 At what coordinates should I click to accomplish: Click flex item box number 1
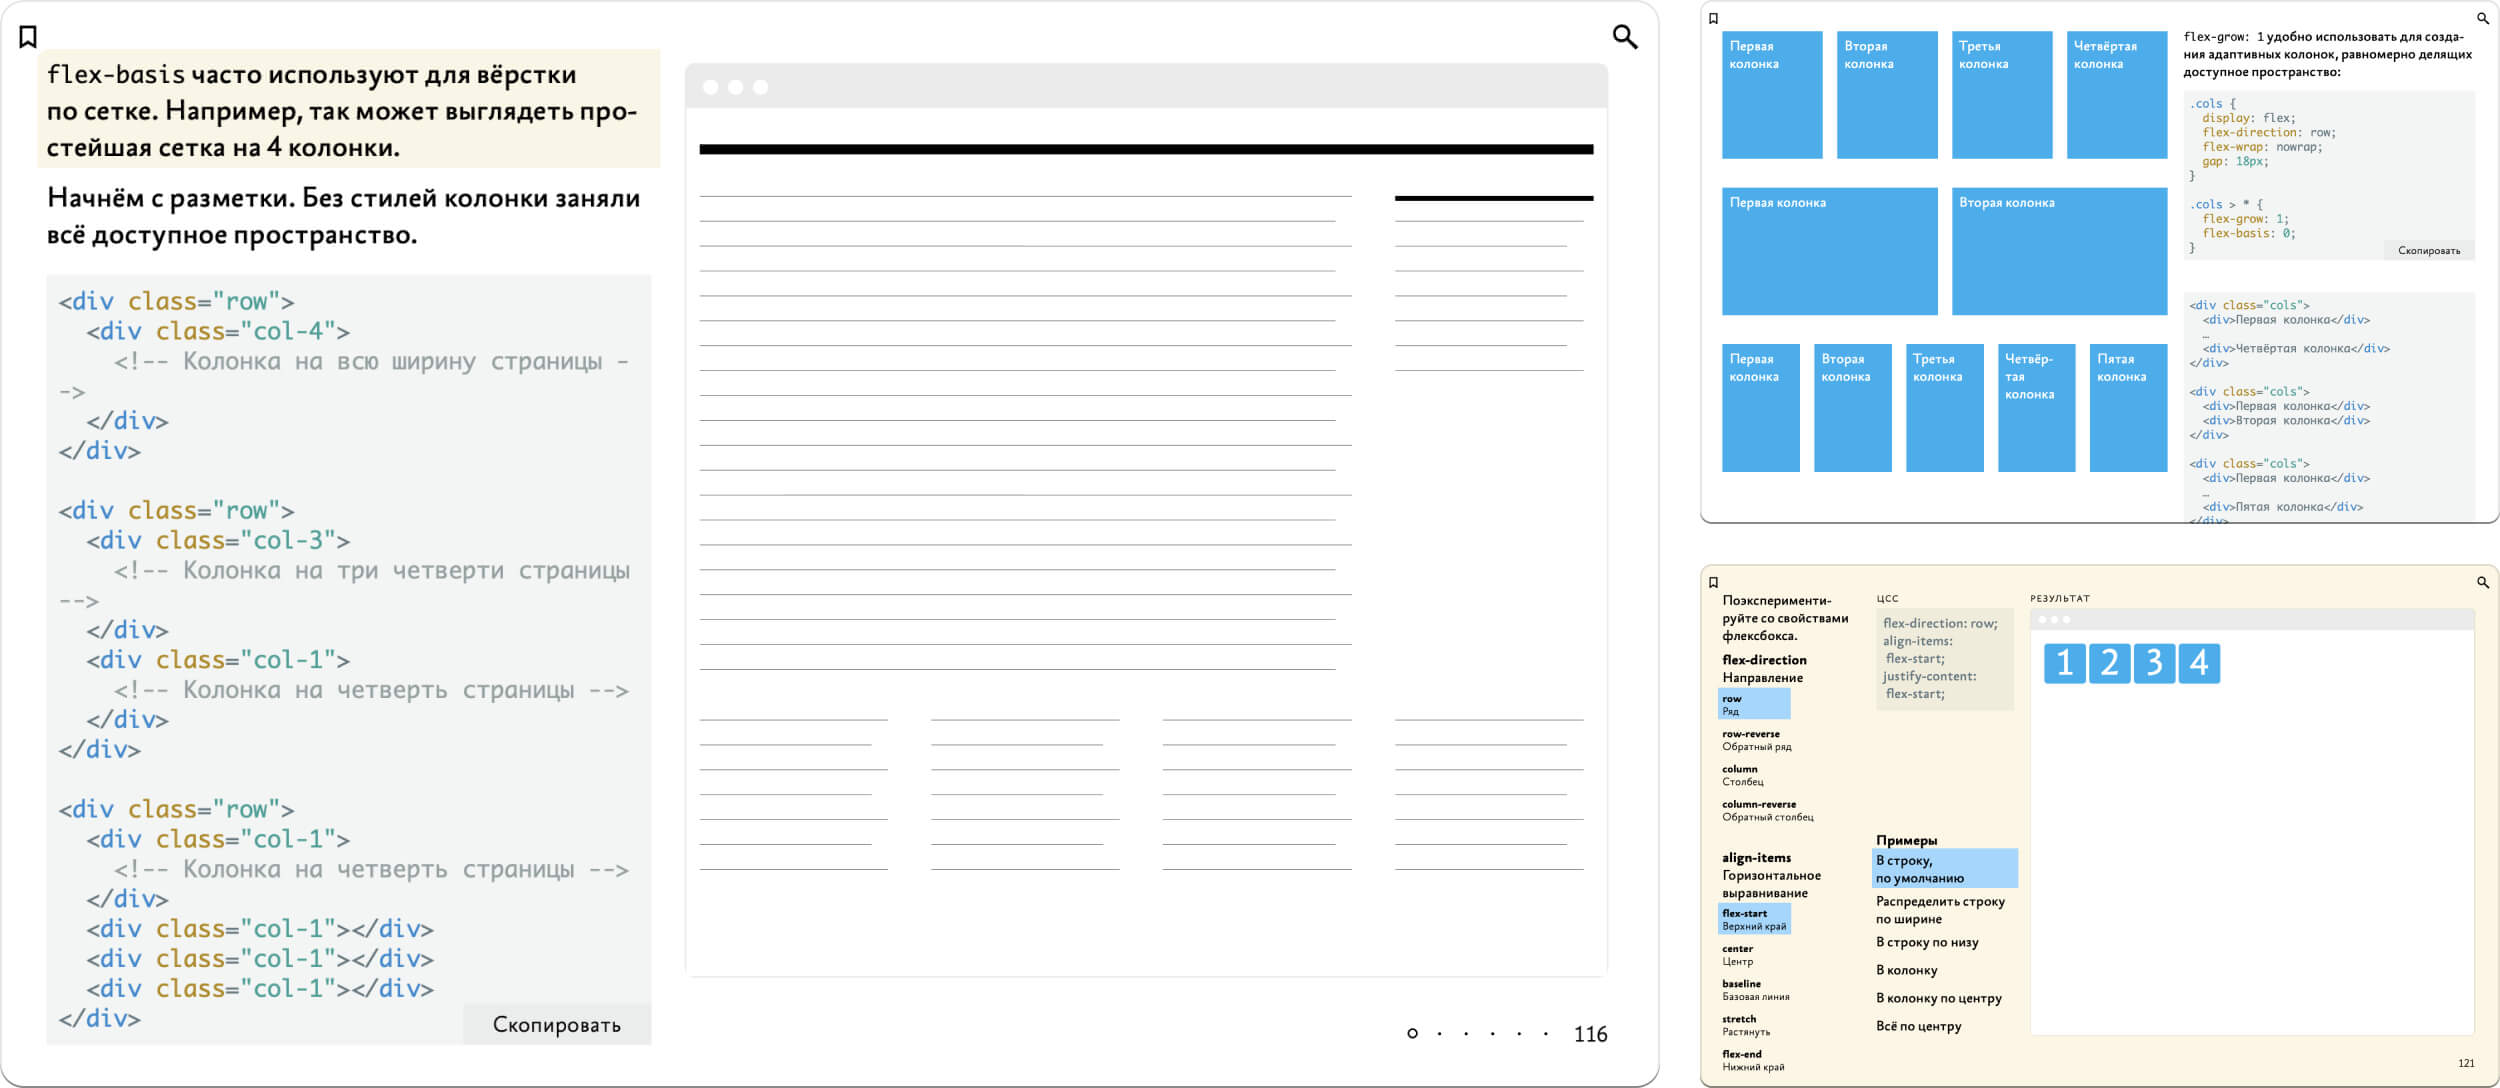pyautogui.click(x=2064, y=663)
